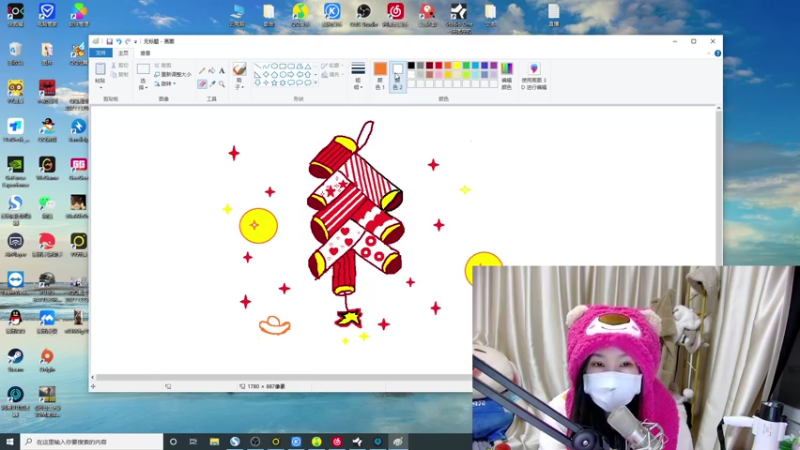Click the Crop button in image group
This screenshot has width=800, height=450.
pyautogui.click(x=163, y=65)
